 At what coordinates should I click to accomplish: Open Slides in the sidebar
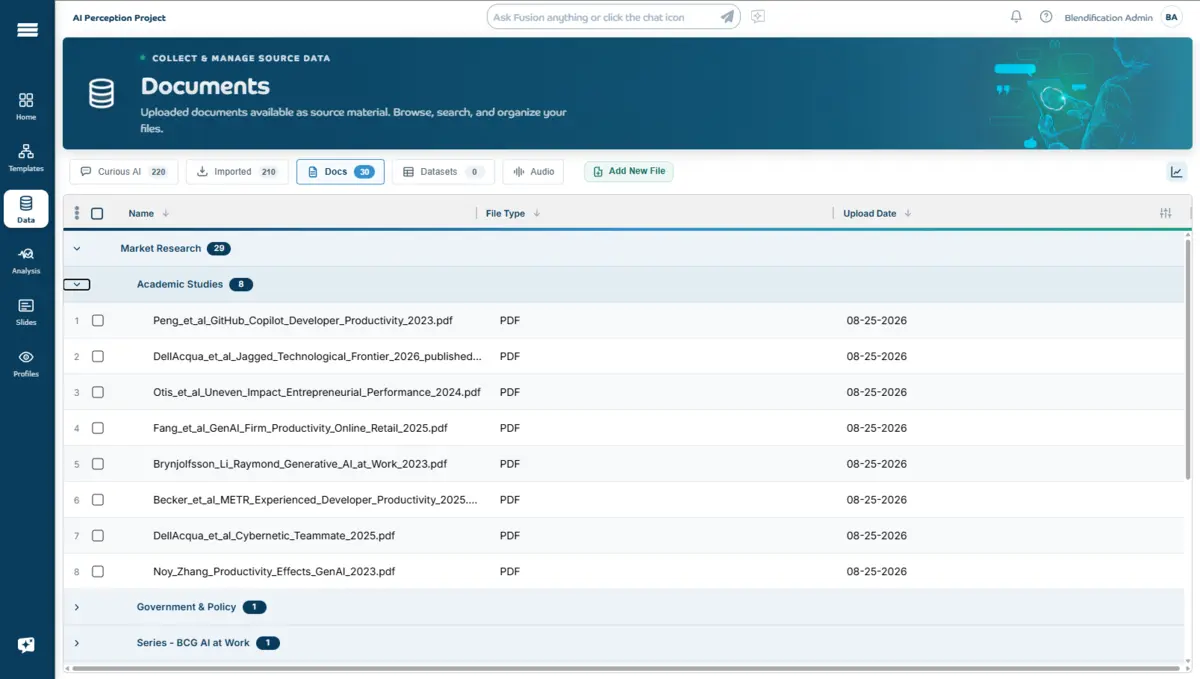26,311
